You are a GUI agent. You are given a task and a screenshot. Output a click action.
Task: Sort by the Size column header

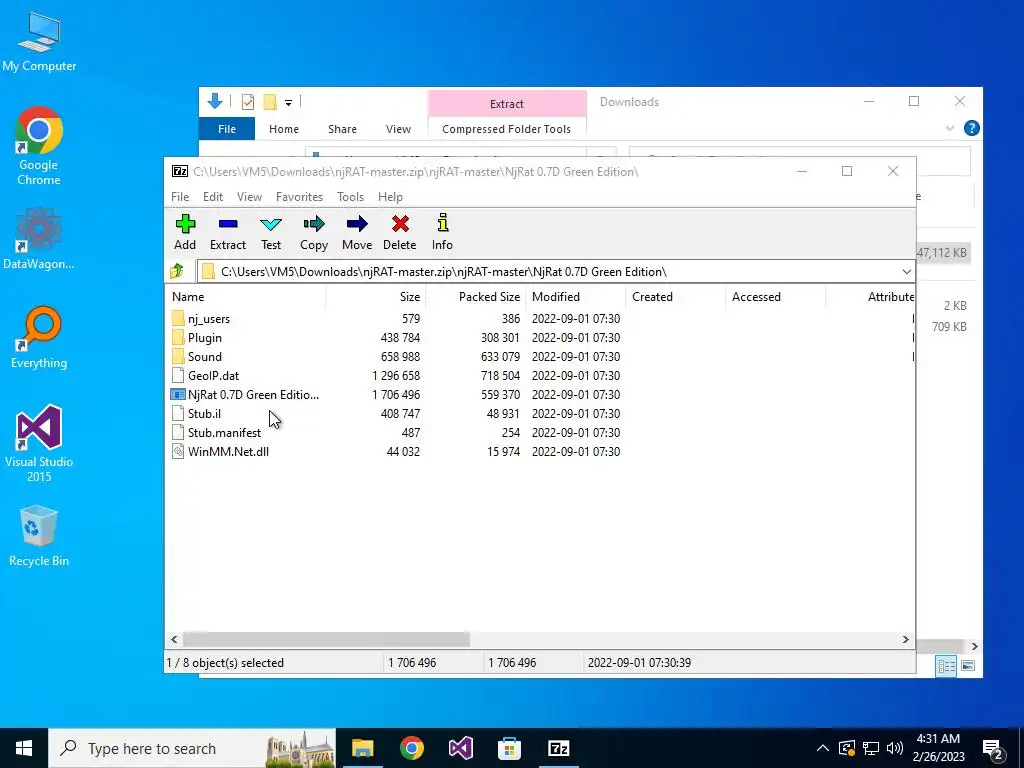pos(376,296)
